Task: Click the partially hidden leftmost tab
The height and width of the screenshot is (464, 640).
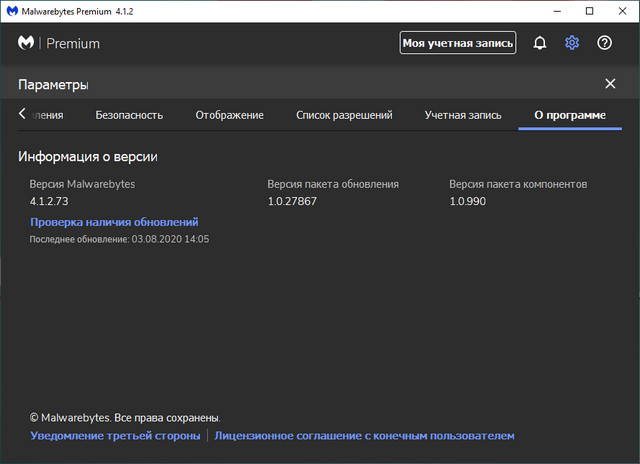Action: pyautogui.click(x=47, y=115)
